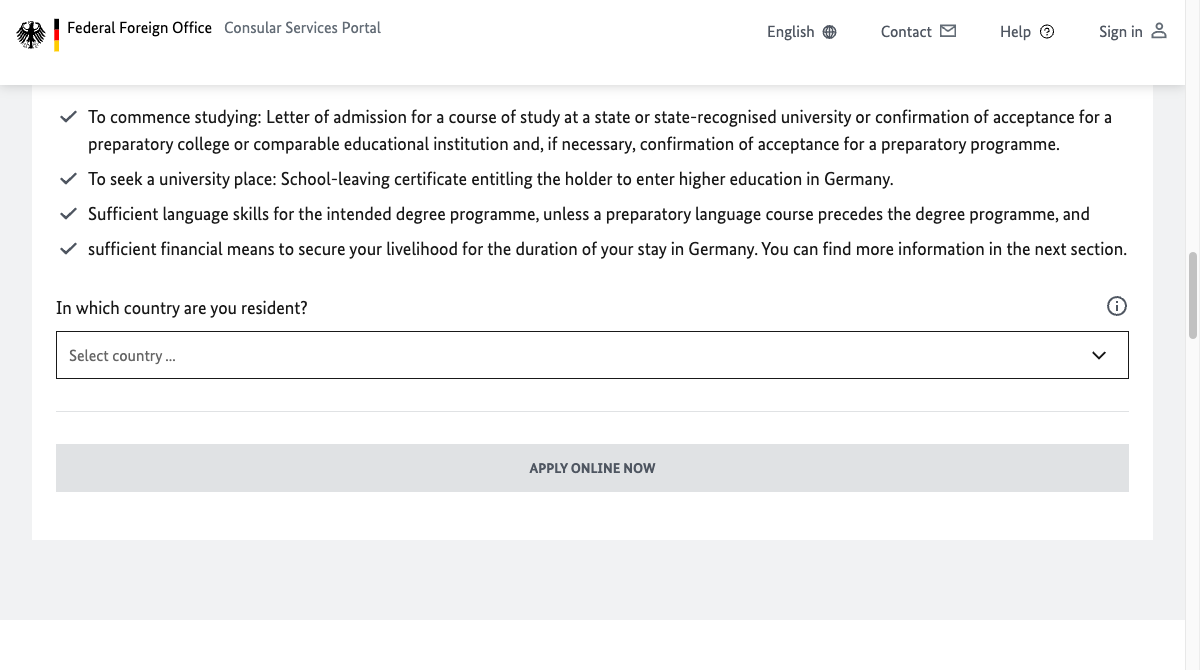Click the question mark Help icon
Viewport: 1200px width, 670px height.
coord(1047,32)
